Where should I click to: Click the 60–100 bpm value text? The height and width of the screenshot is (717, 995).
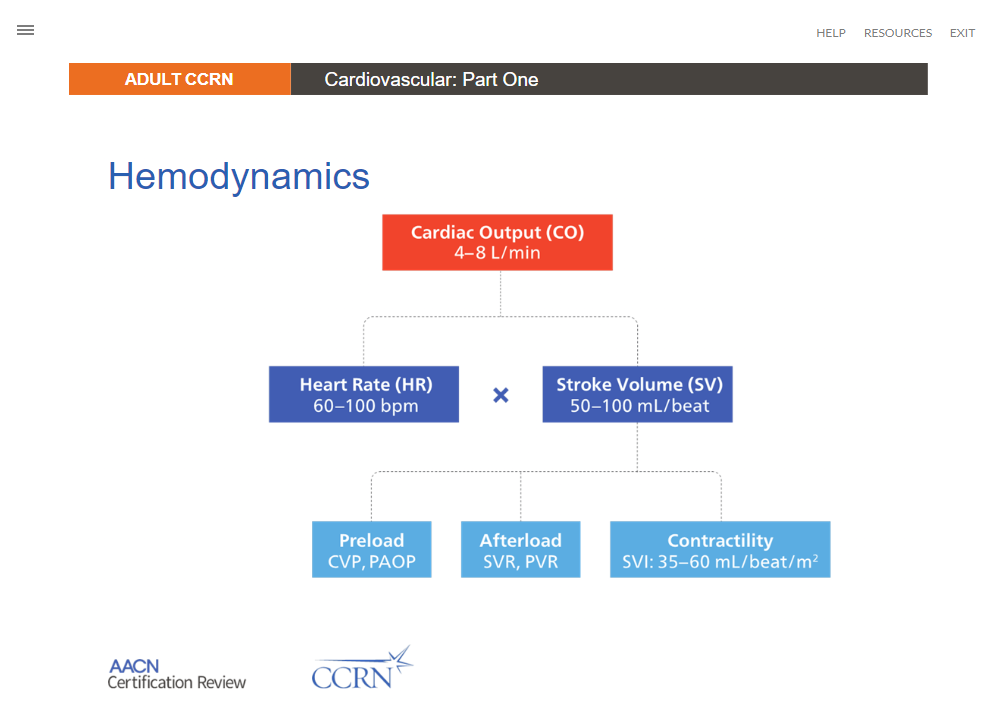point(364,406)
